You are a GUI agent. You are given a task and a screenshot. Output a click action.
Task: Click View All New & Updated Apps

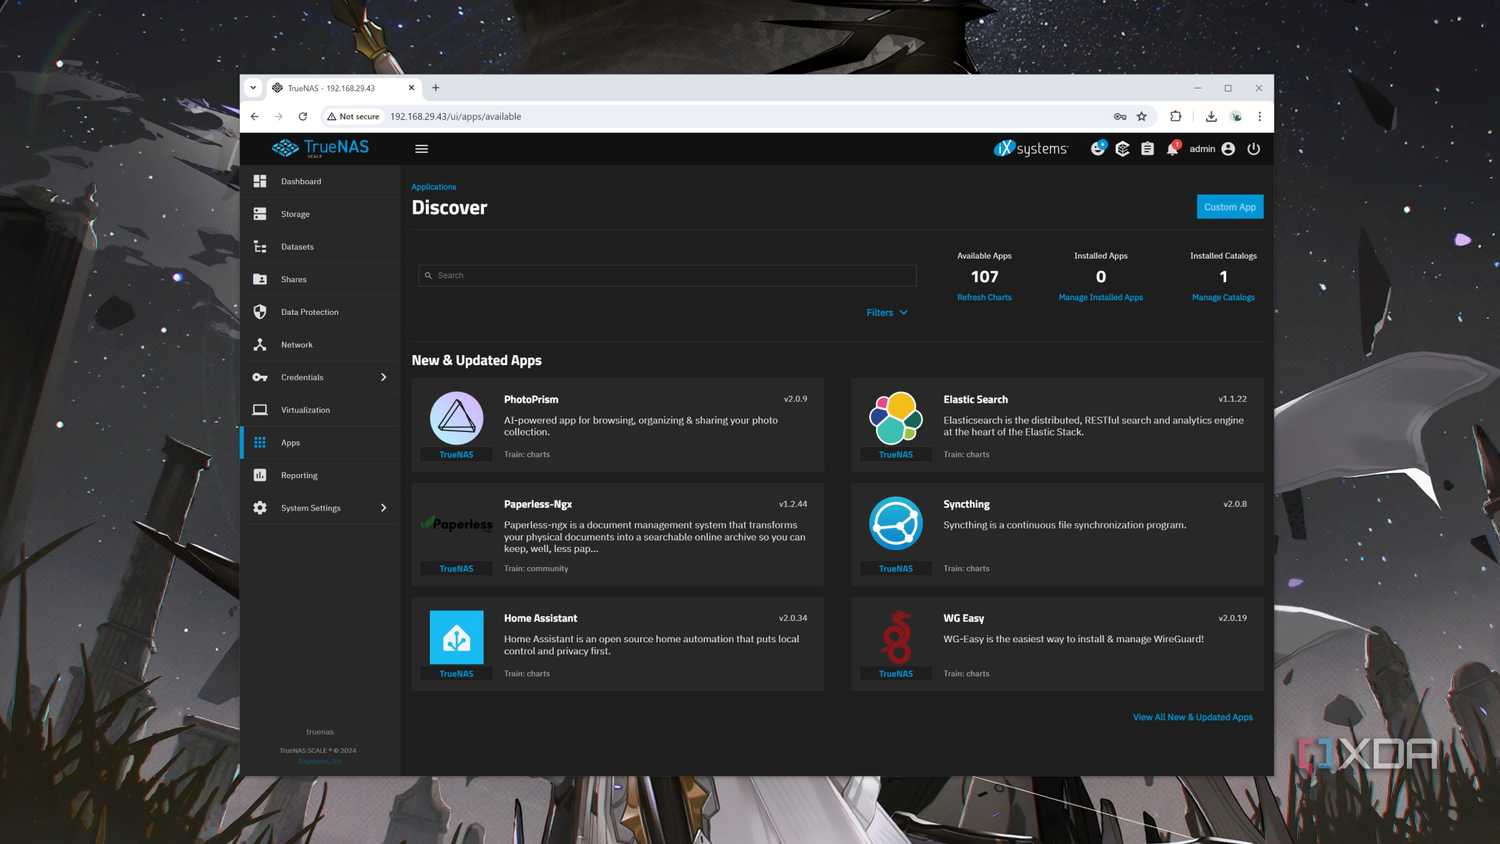pos(1192,717)
